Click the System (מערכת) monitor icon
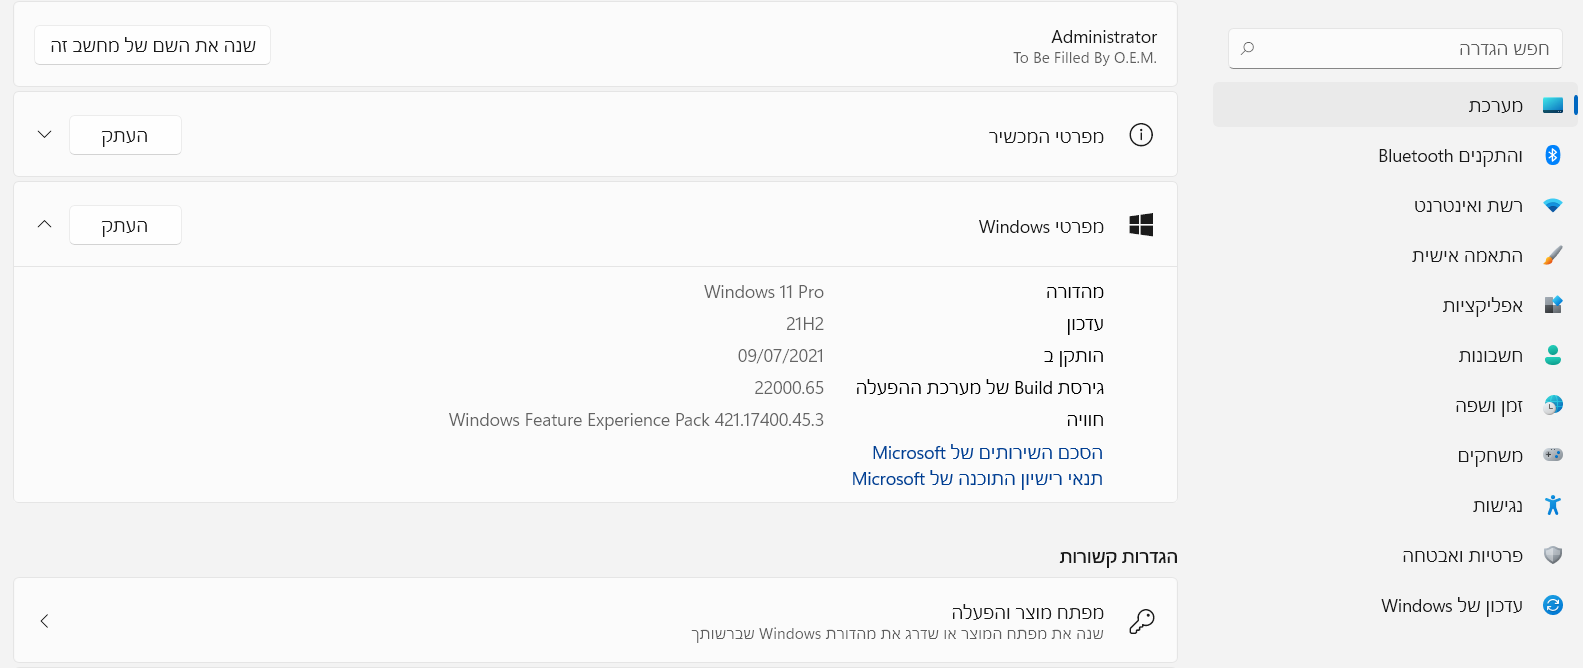This screenshot has height=668, width=1583. [x=1552, y=105]
